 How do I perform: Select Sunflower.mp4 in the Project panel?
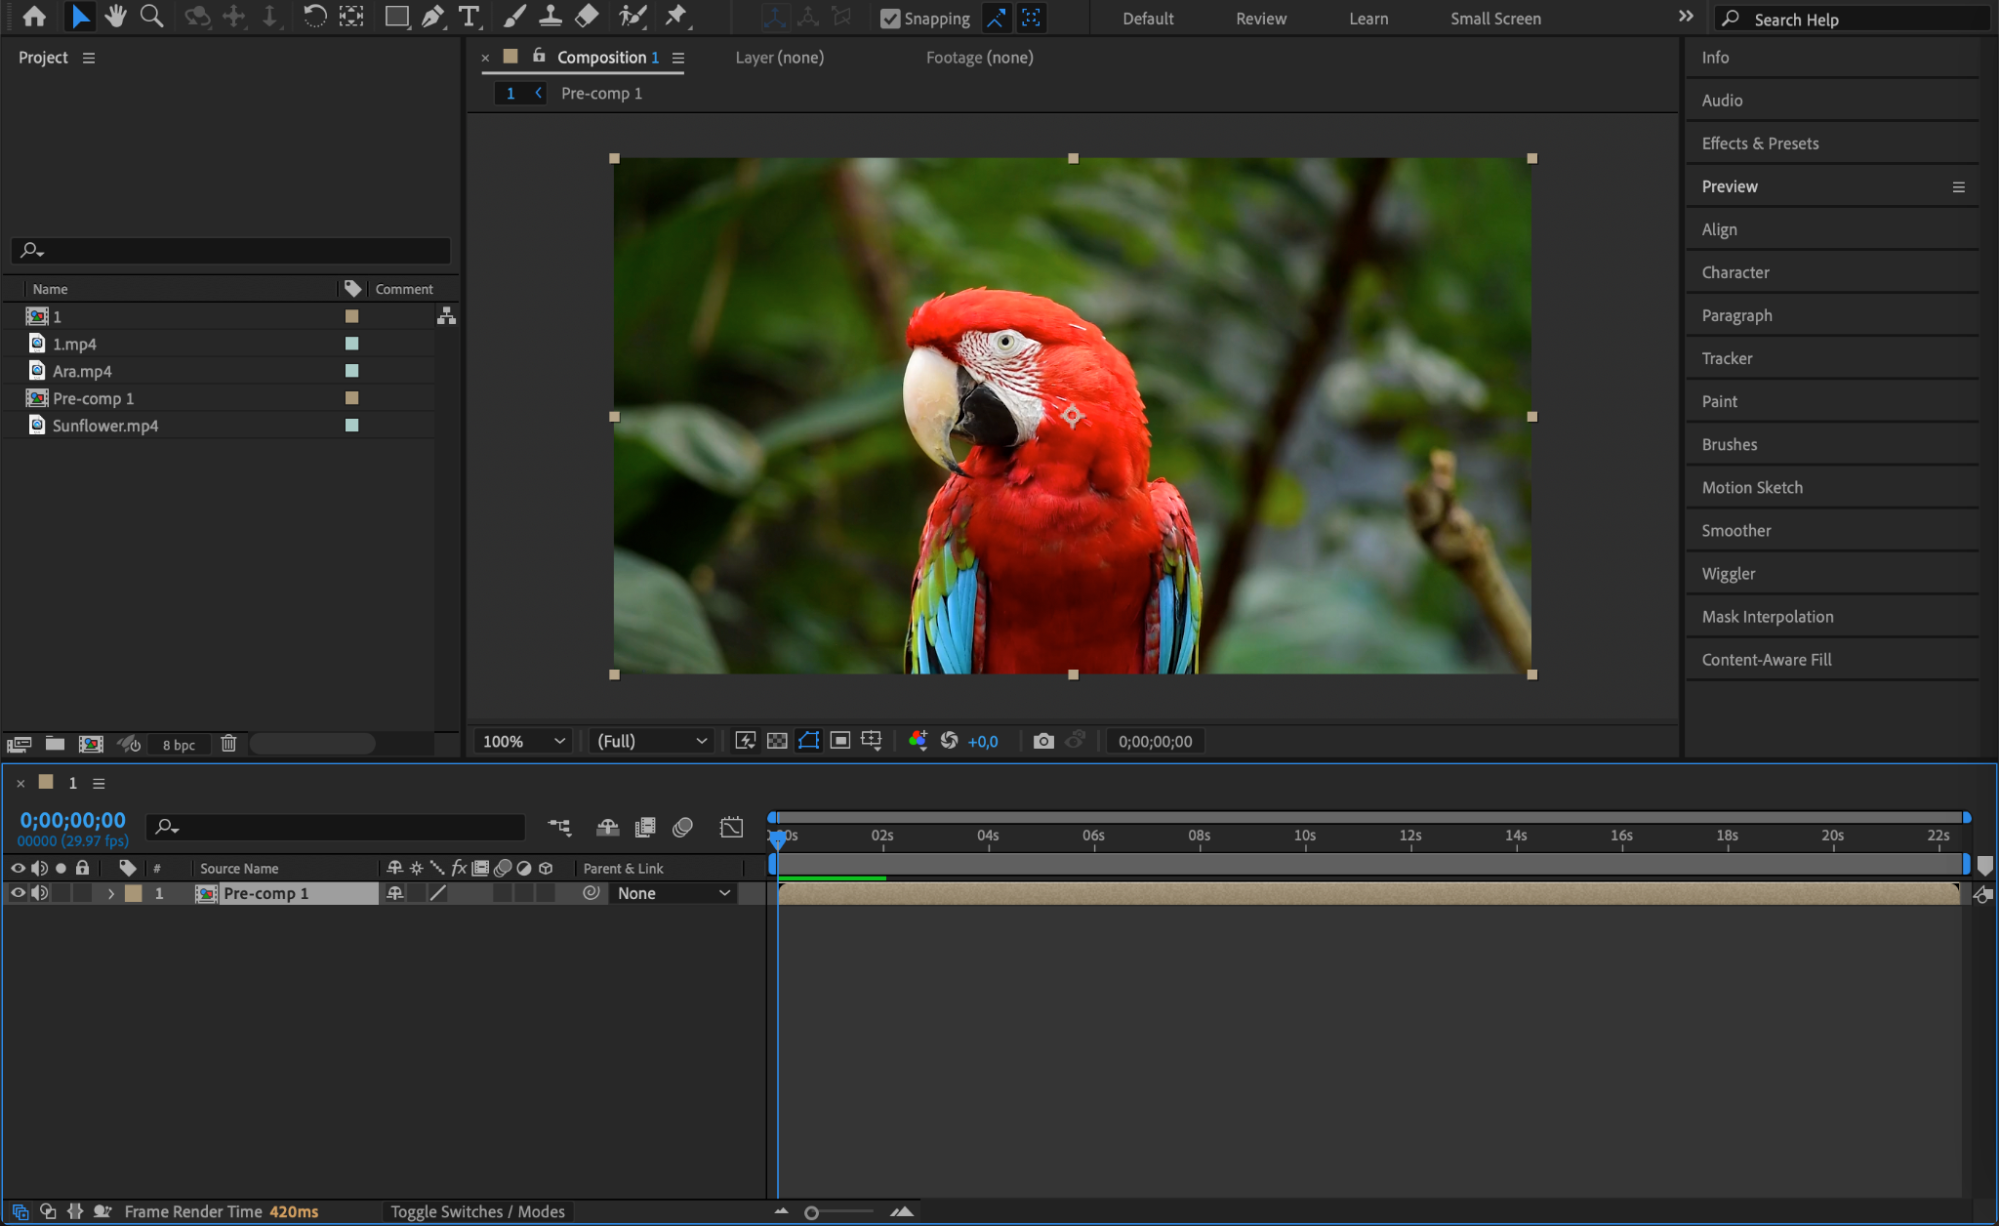click(105, 425)
